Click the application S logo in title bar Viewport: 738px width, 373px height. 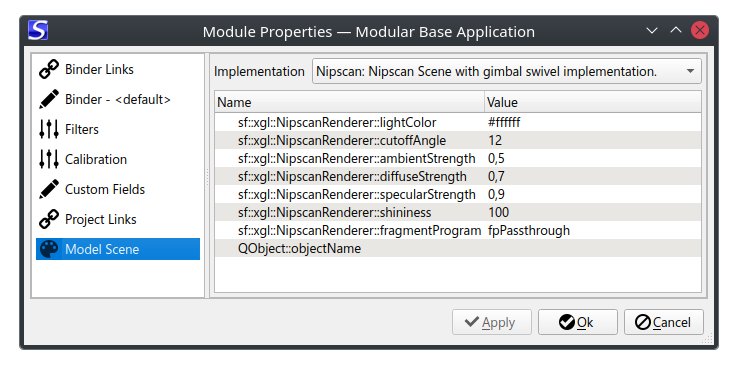tap(38, 31)
